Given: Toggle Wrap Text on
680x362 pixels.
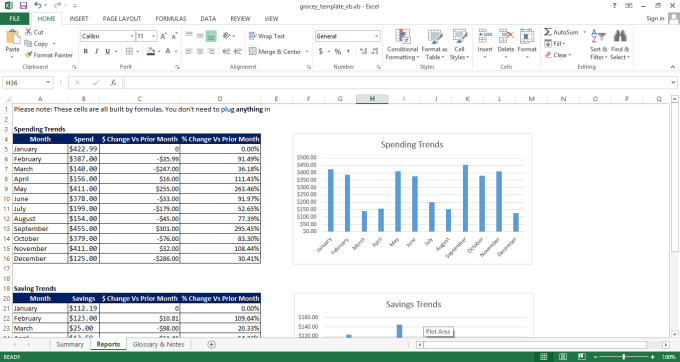Looking at the screenshot, I should coord(267,36).
